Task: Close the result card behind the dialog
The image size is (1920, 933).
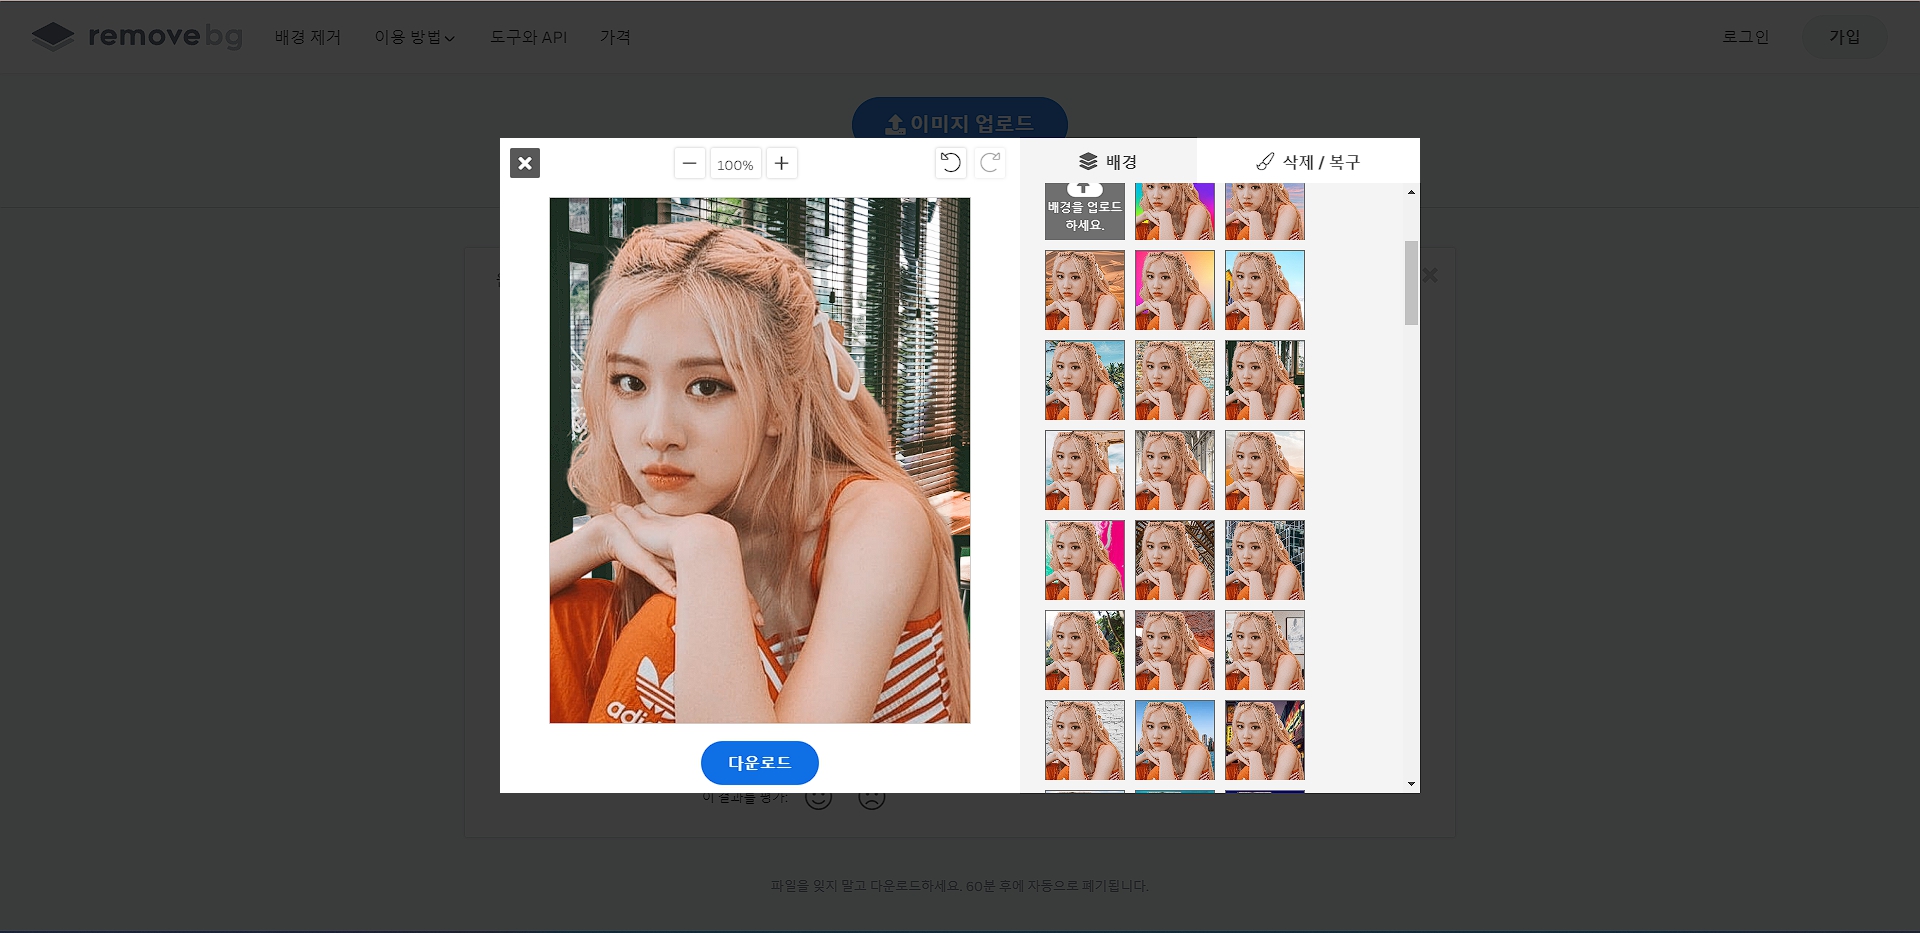Action: [x=1430, y=275]
